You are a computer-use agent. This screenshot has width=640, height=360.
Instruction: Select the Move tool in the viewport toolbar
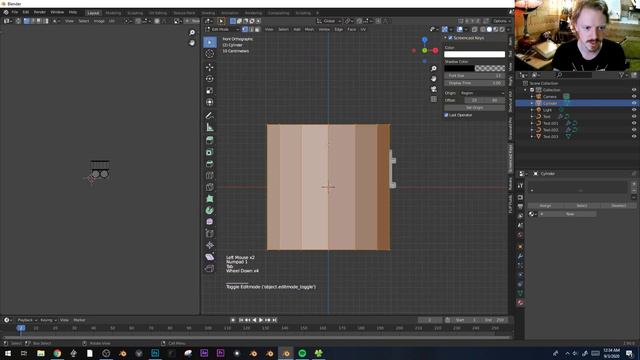click(209, 67)
